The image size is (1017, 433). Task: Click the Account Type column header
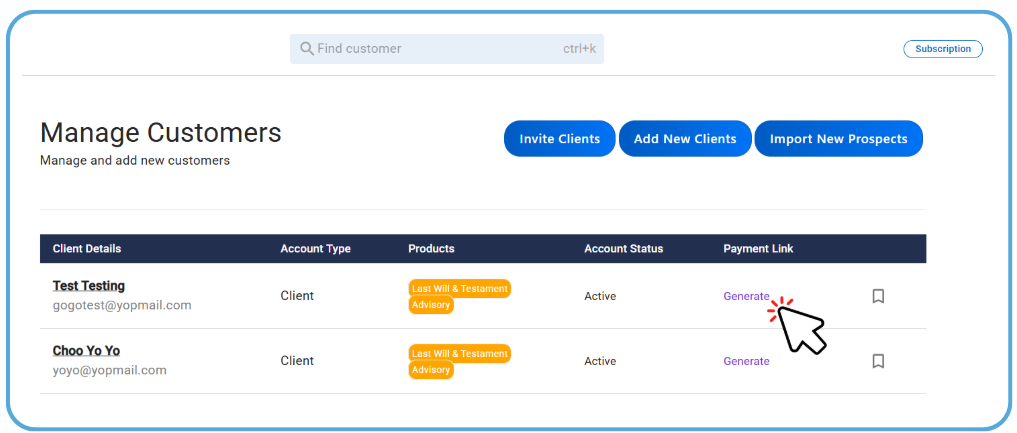tap(315, 249)
